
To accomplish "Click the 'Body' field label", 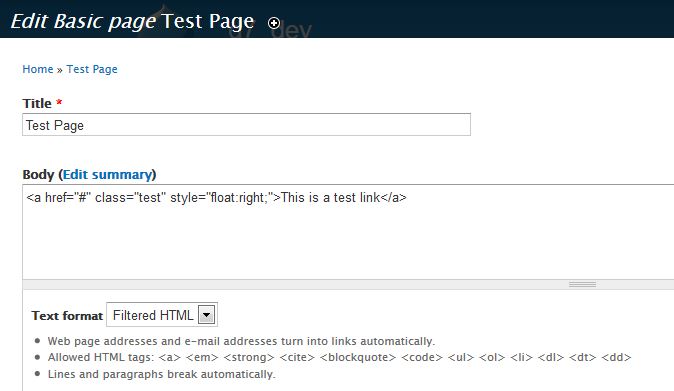I will [38, 174].
